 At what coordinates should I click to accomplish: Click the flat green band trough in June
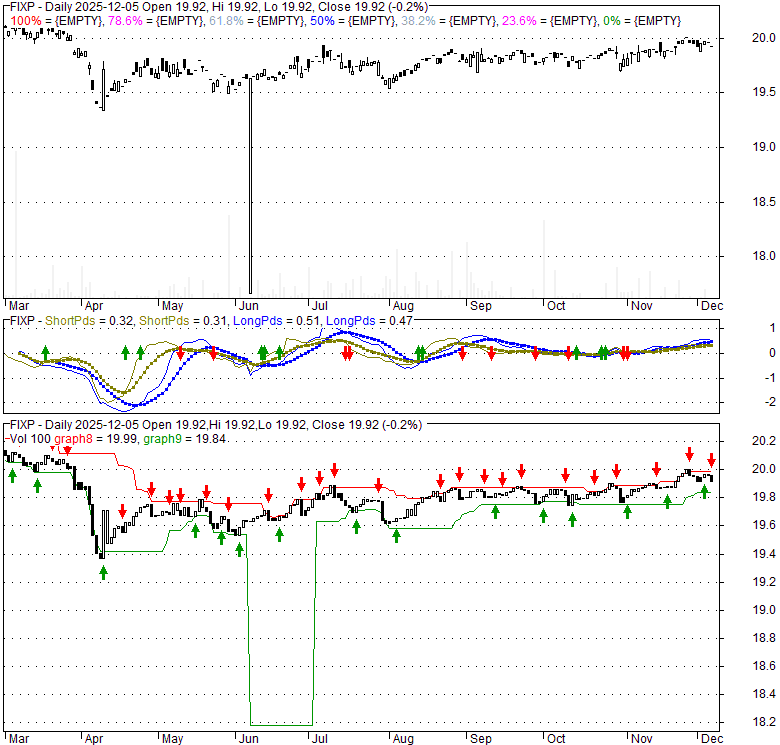pyautogui.click(x=280, y=724)
